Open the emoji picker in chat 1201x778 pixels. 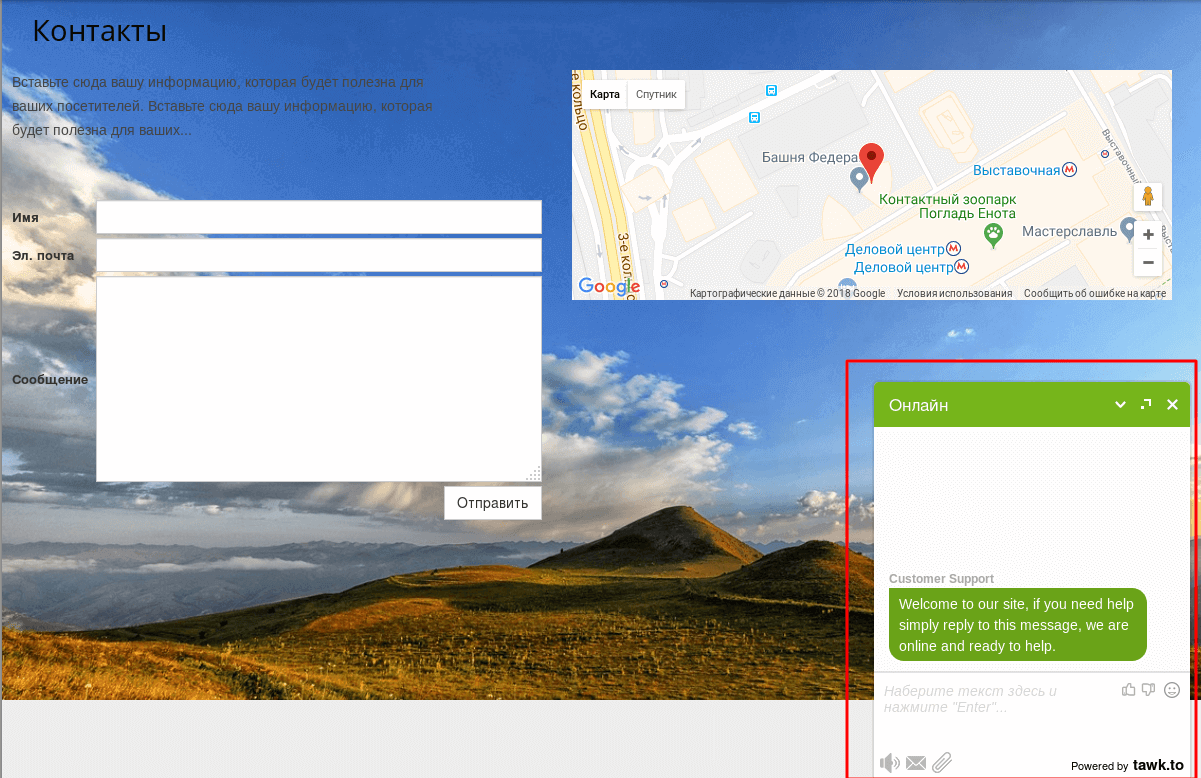tap(1172, 689)
